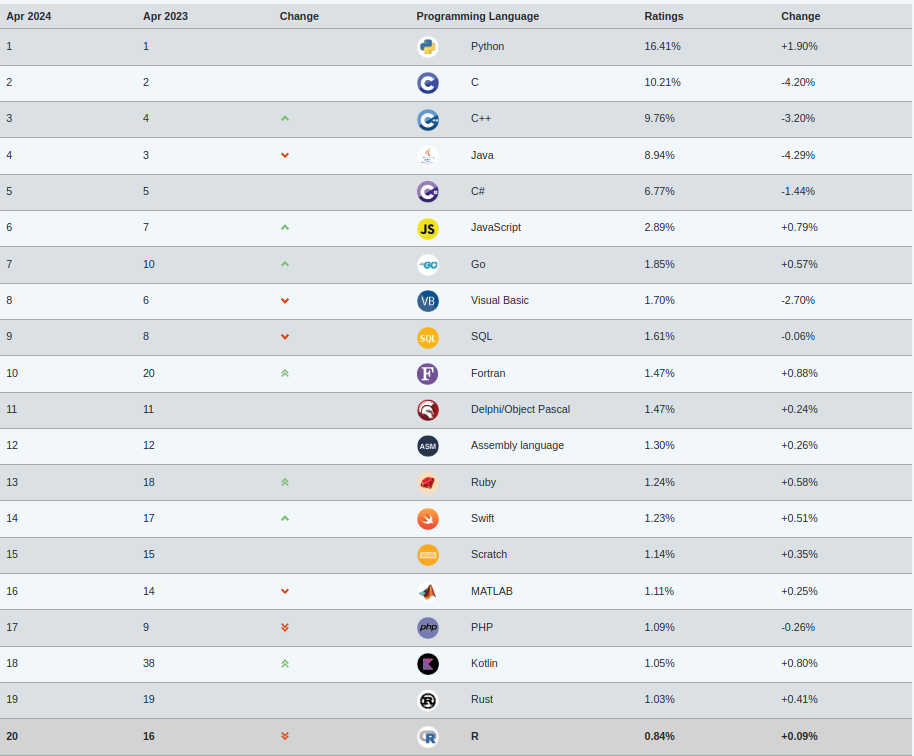Screen dimensions: 914x756
Task: Select the highlighted R language row
Action: (x=457, y=737)
